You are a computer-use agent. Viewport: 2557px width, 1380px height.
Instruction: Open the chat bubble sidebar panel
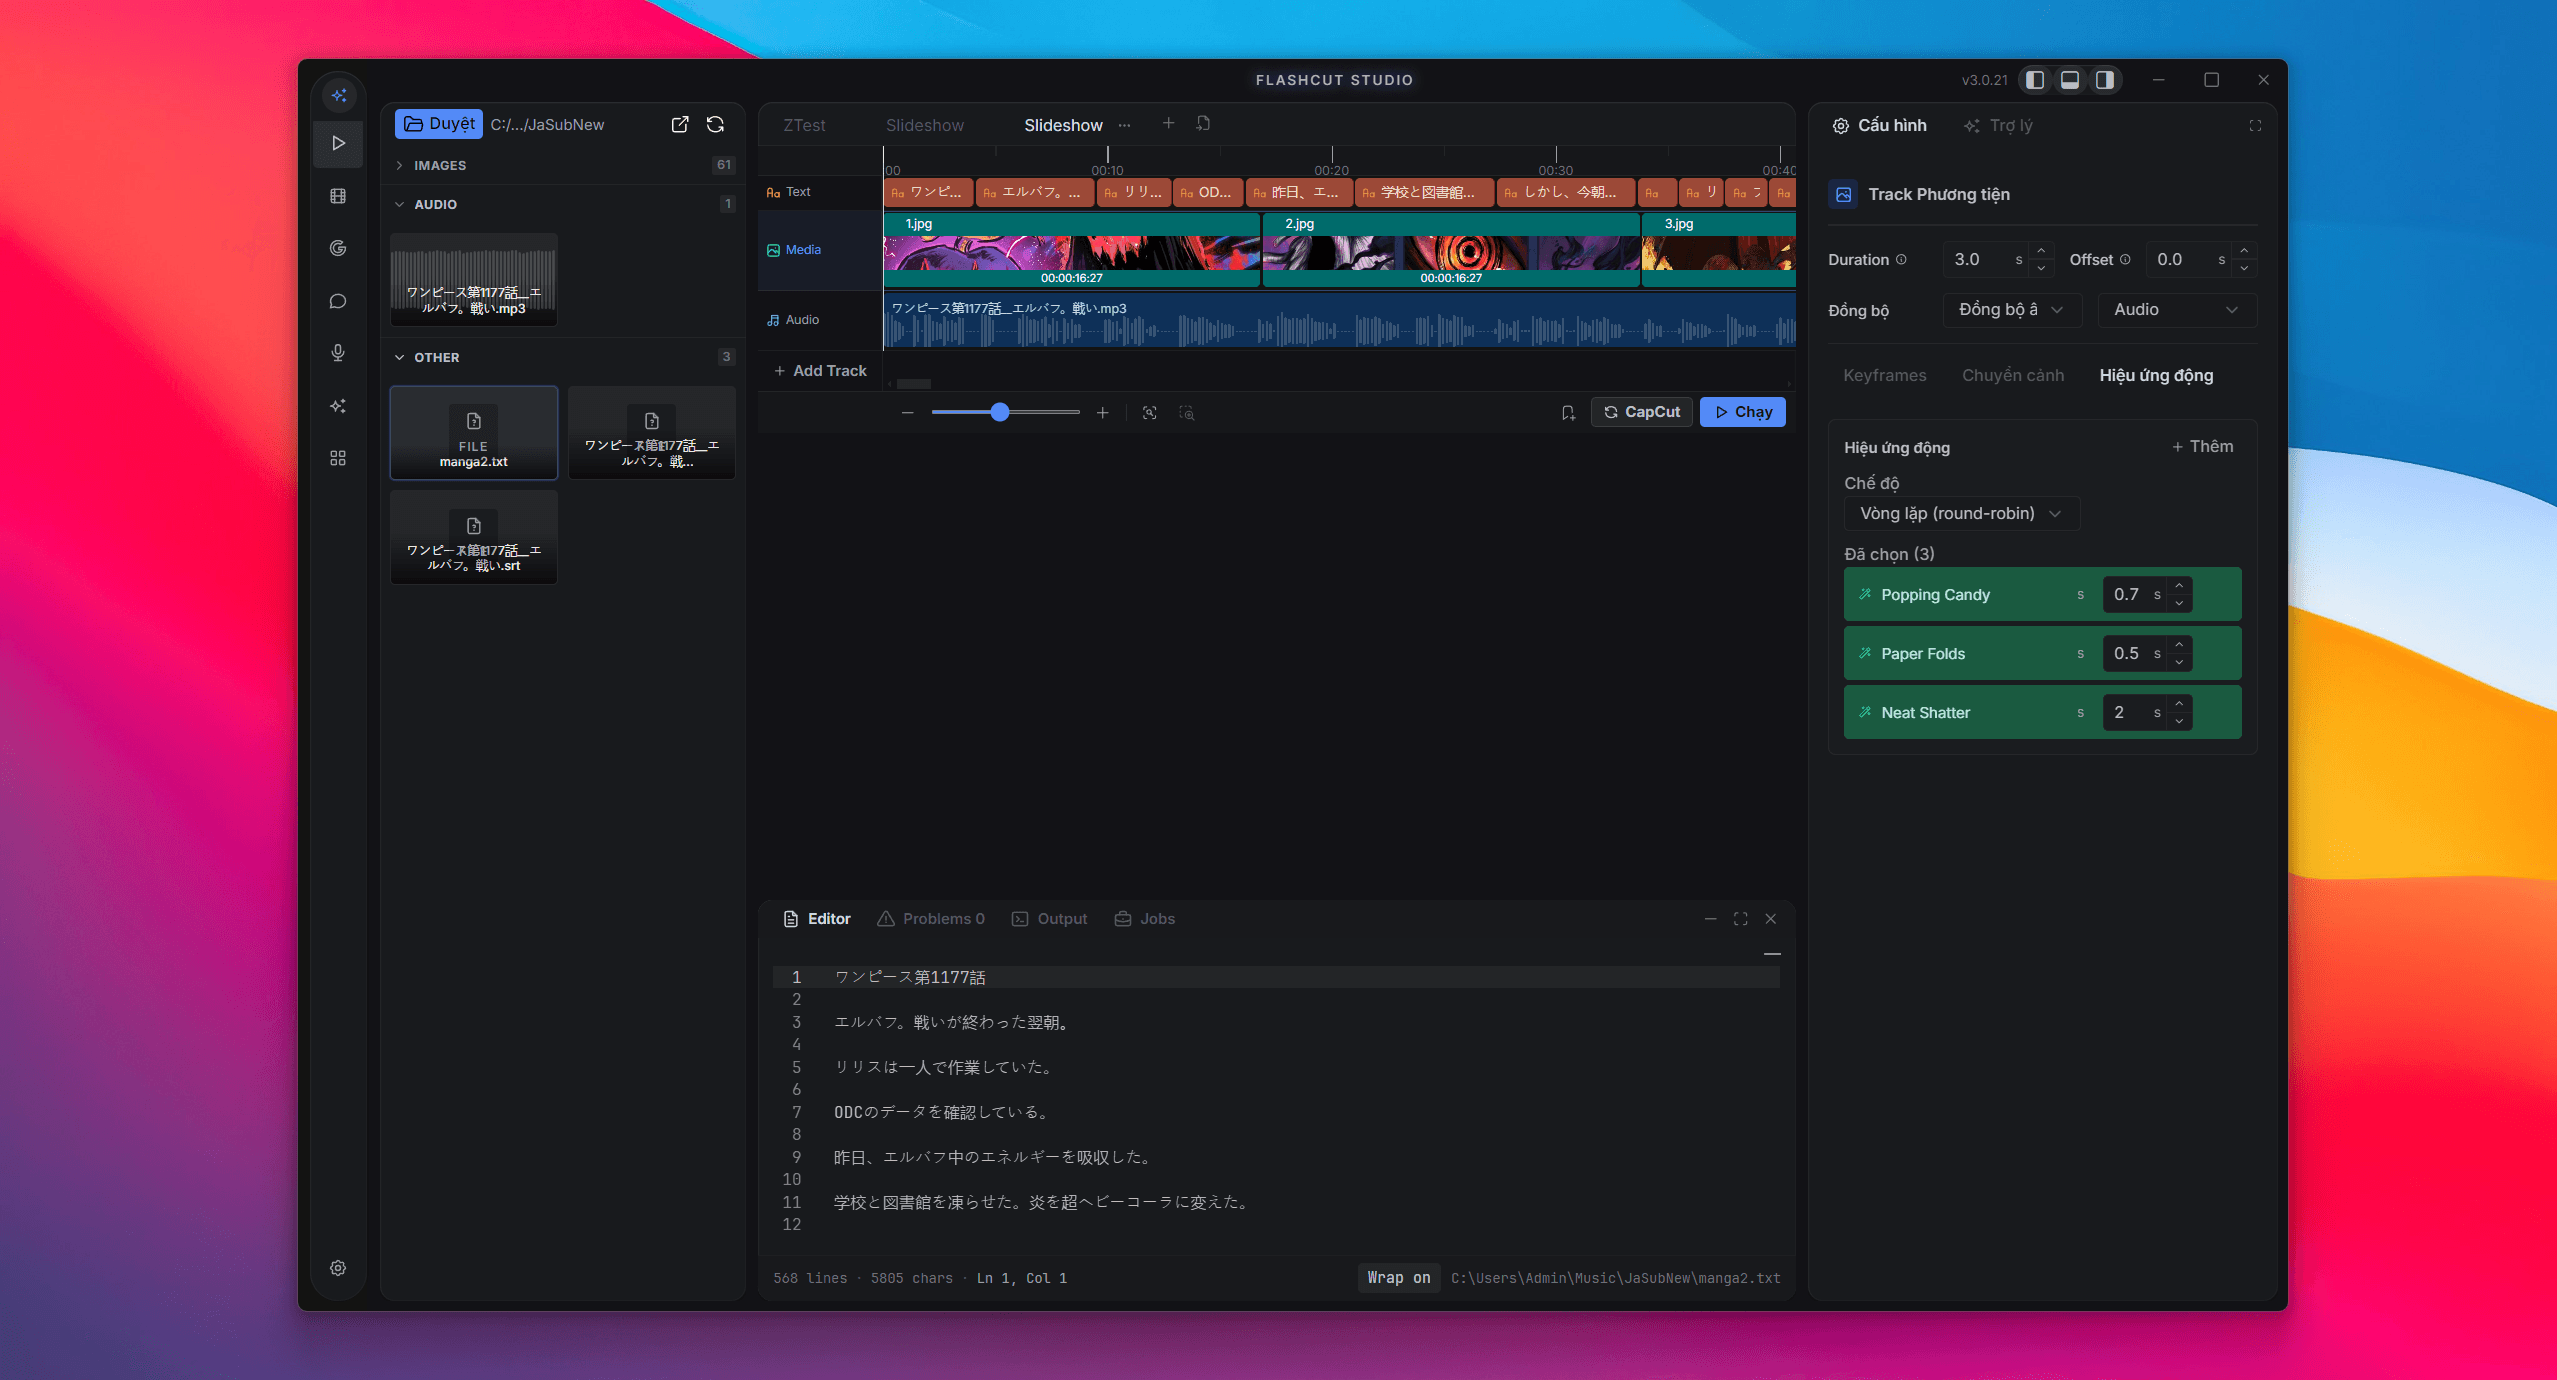339,301
